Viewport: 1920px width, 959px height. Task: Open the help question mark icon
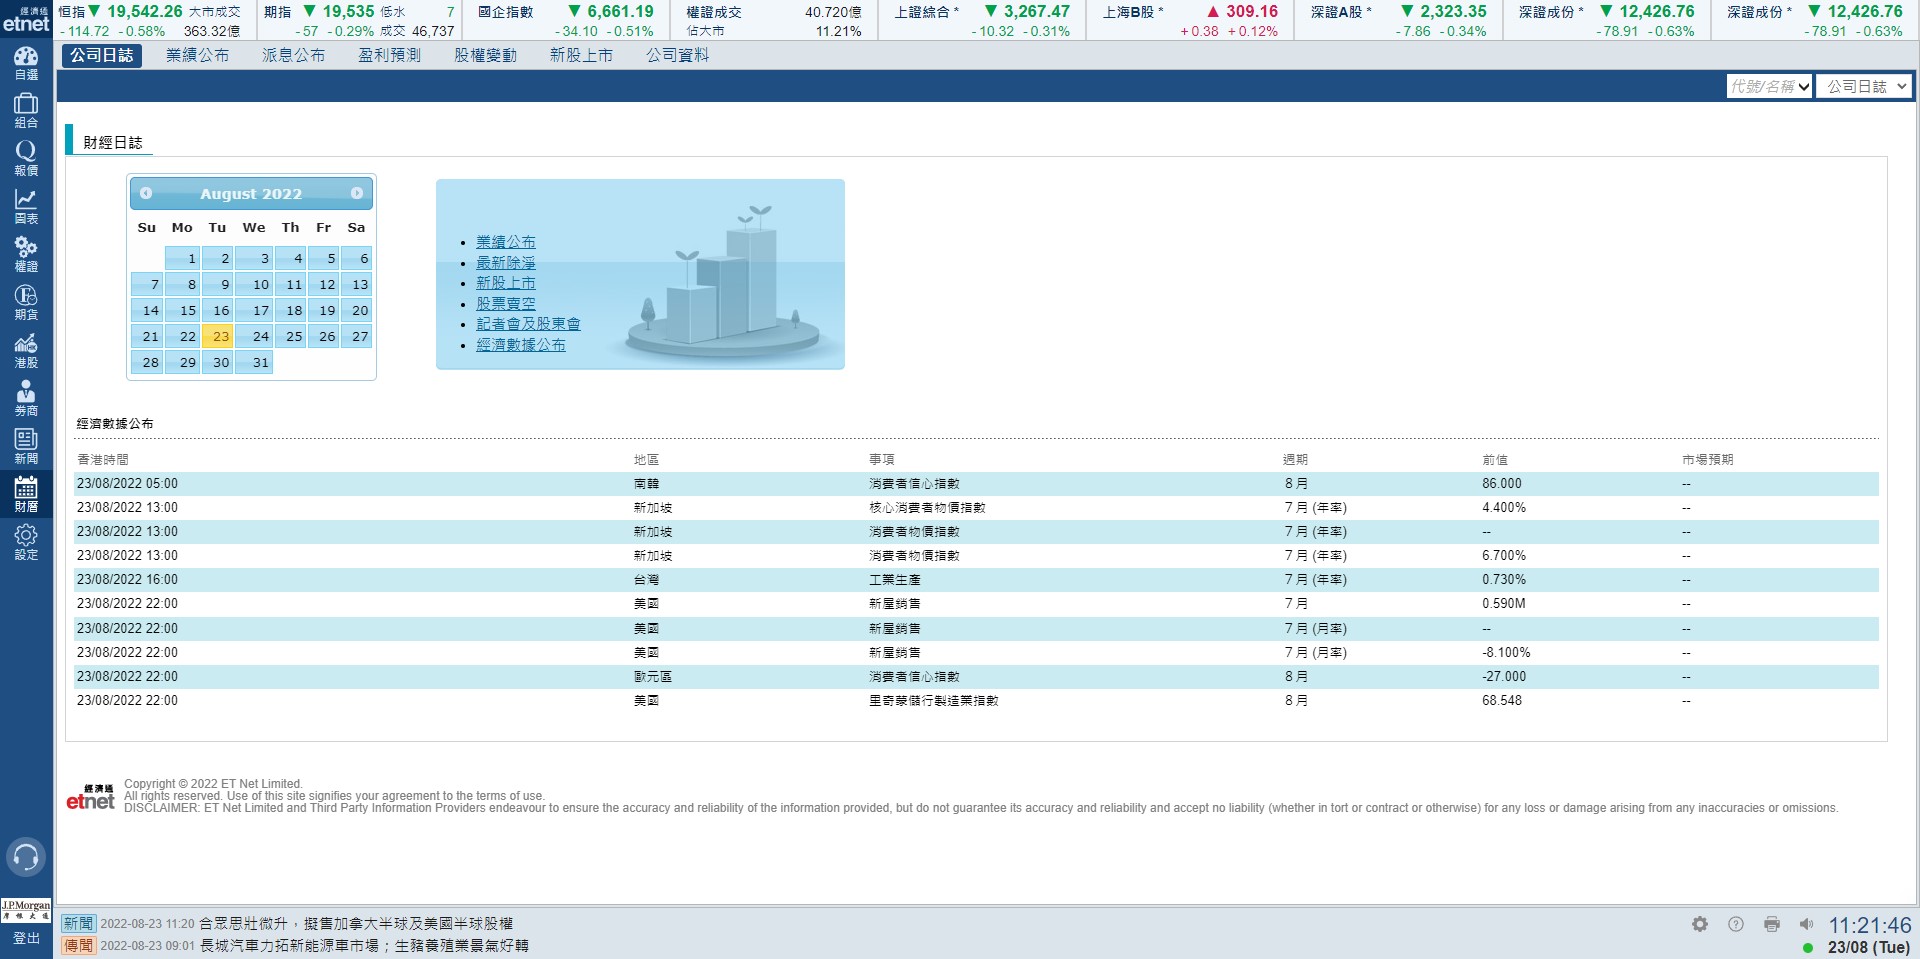[x=1736, y=924]
